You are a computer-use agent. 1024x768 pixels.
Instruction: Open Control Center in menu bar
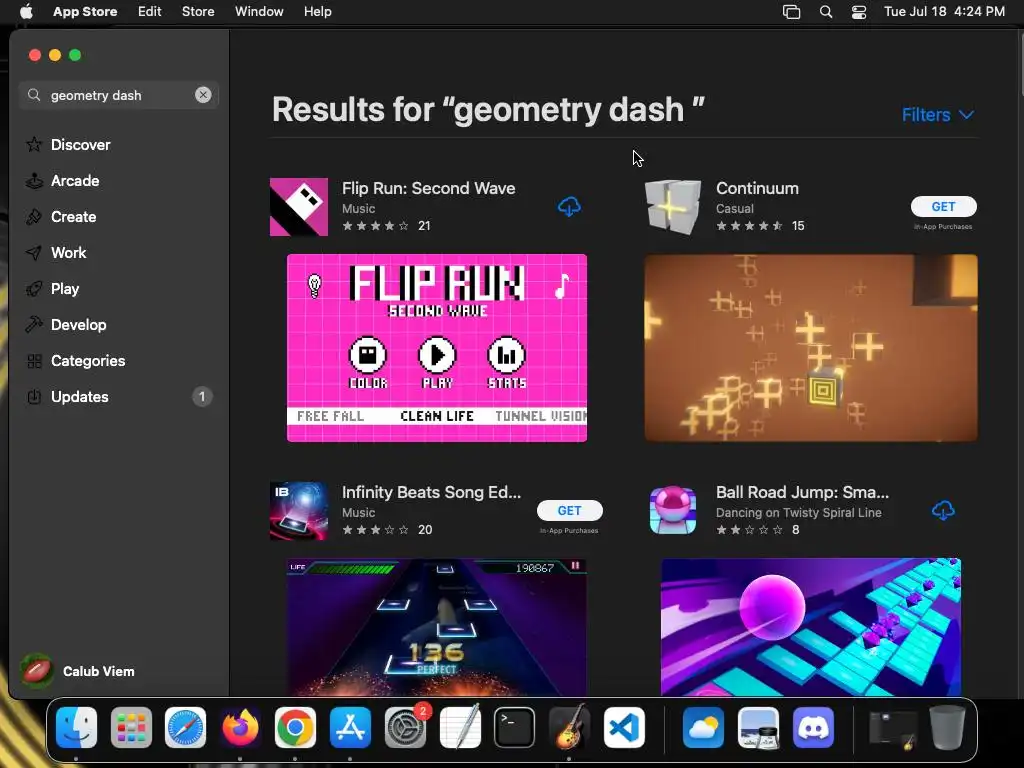(859, 12)
